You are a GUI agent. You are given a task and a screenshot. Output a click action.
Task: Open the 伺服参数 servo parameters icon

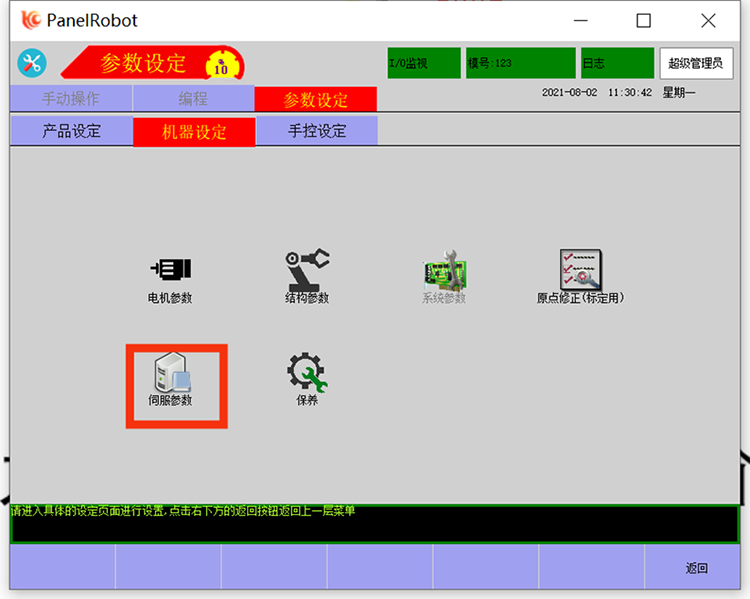pyautogui.click(x=170, y=377)
